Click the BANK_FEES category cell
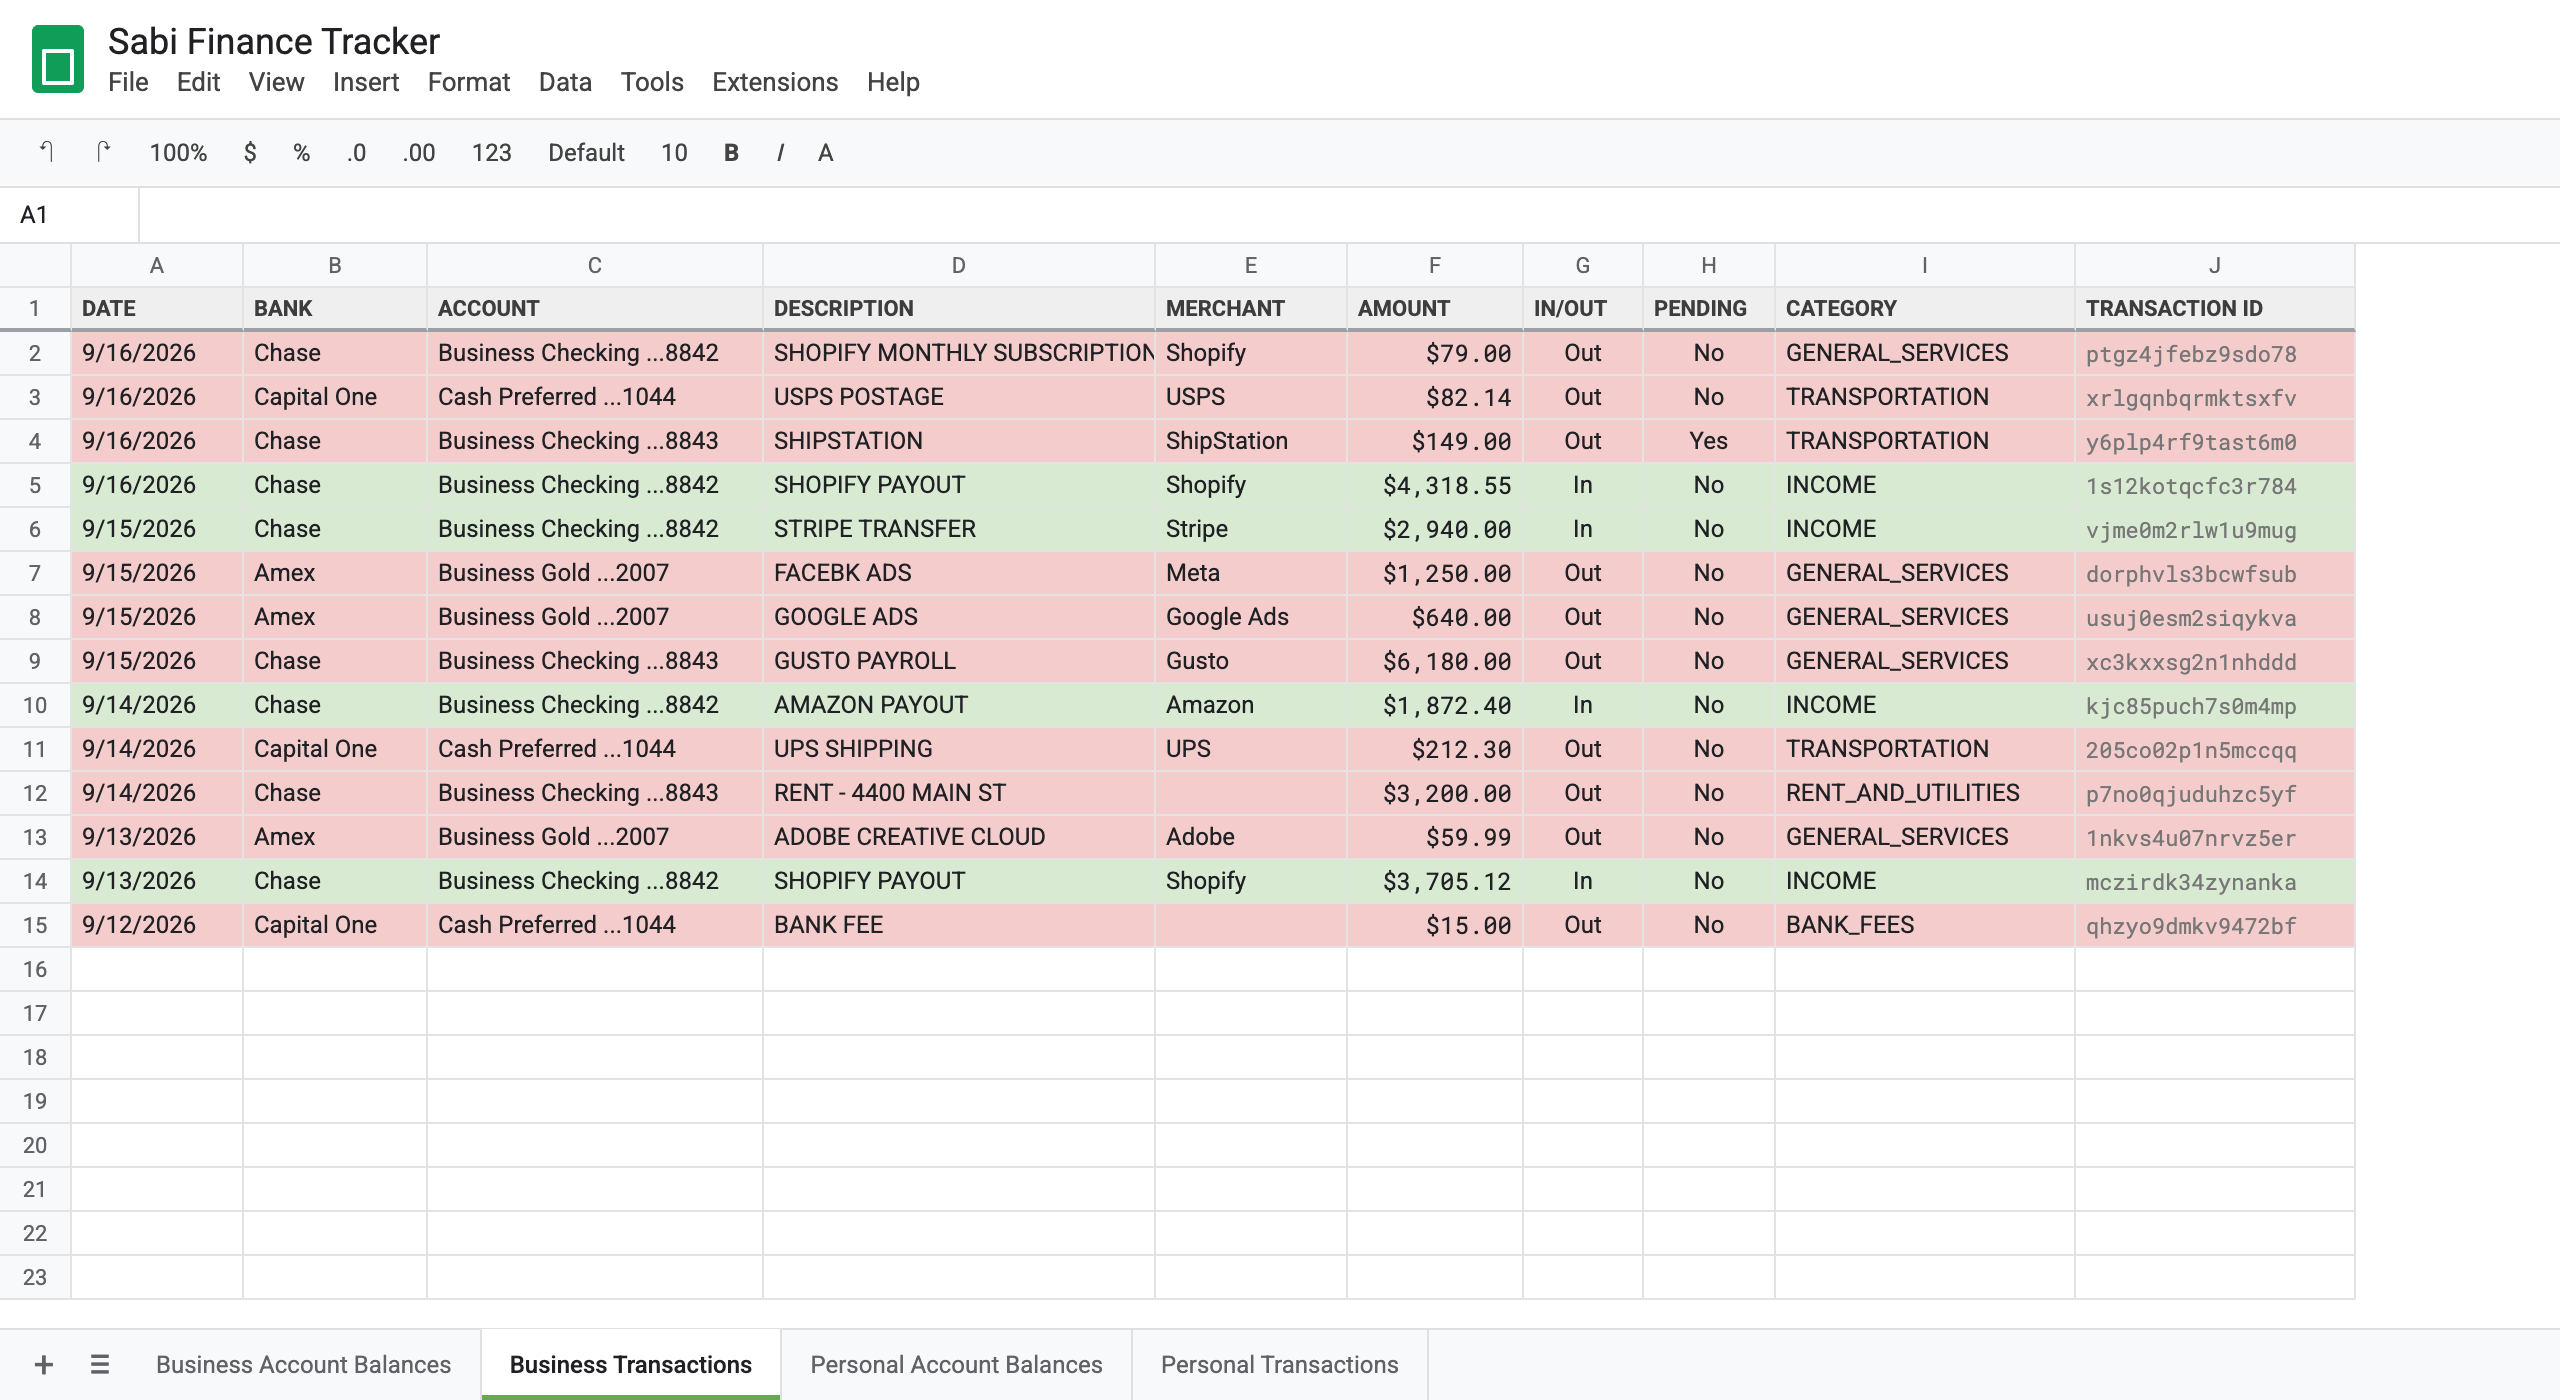 click(x=1925, y=925)
